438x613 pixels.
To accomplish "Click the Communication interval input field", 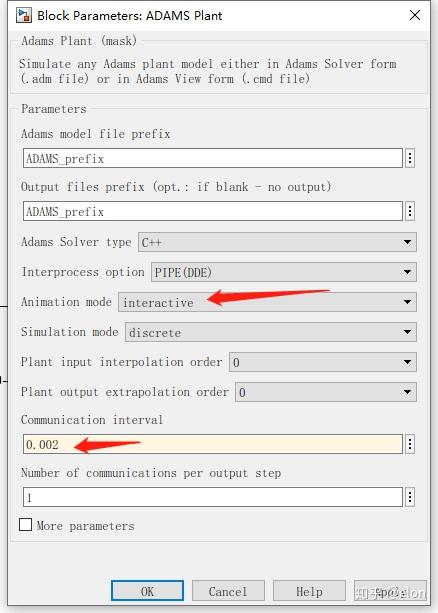I will click(x=213, y=444).
